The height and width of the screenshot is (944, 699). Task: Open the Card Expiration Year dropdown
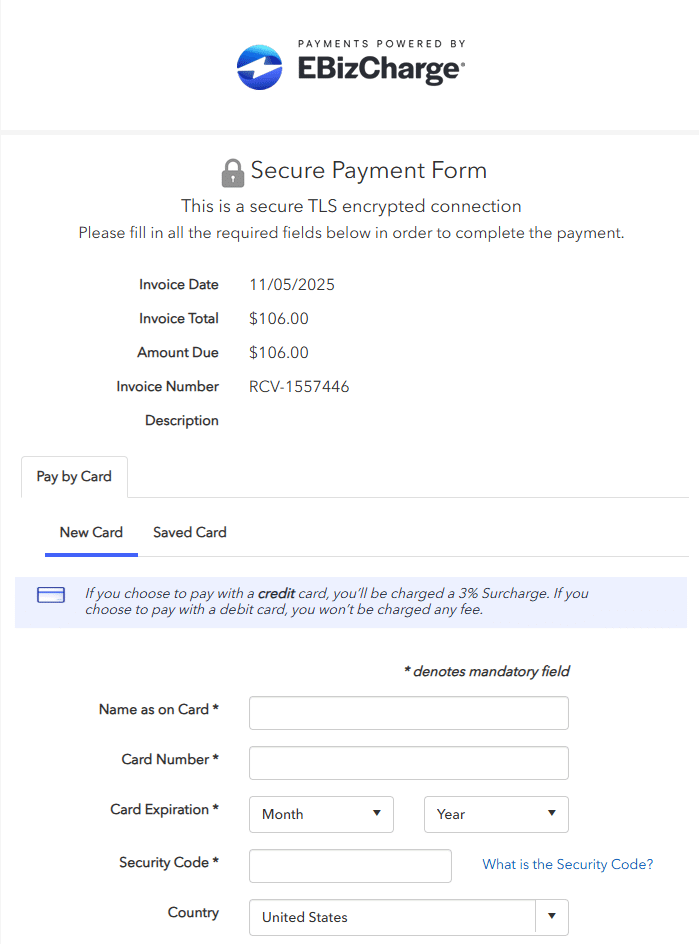tap(496, 814)
